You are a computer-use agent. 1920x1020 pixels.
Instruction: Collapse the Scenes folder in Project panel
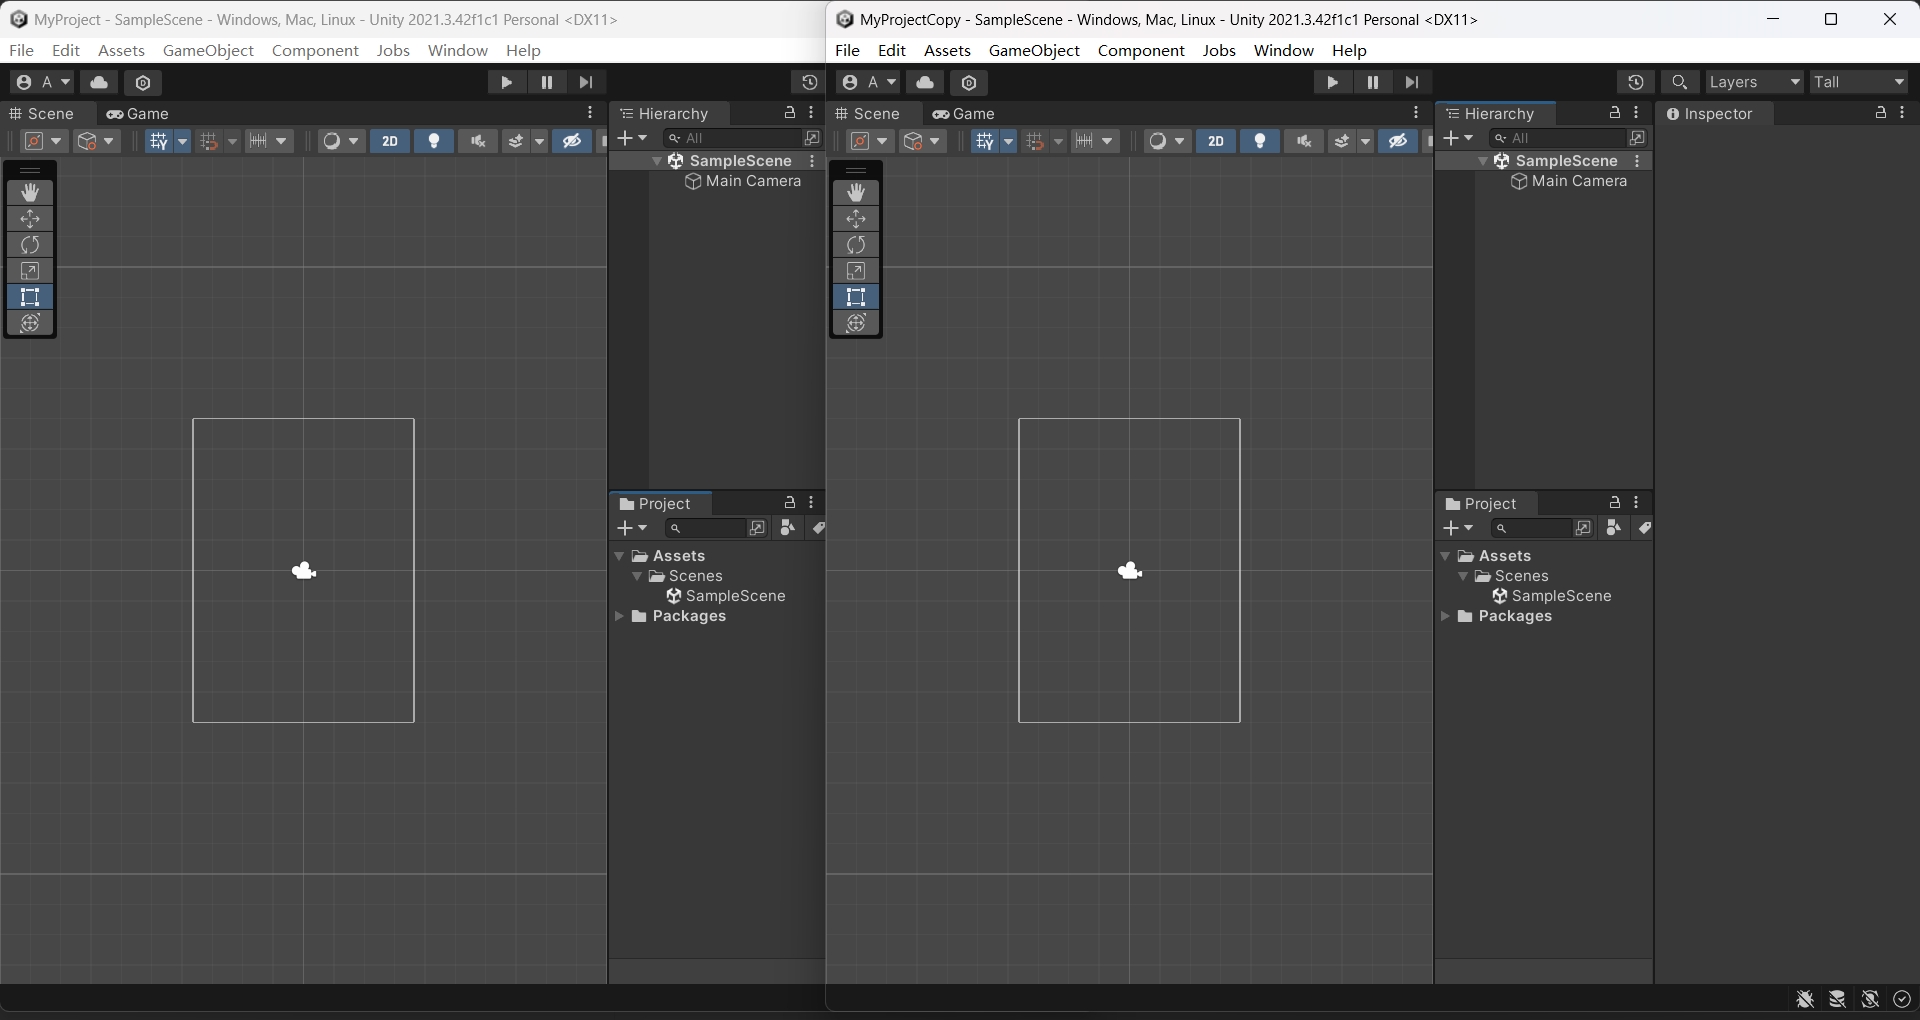[x=638, y=577]
